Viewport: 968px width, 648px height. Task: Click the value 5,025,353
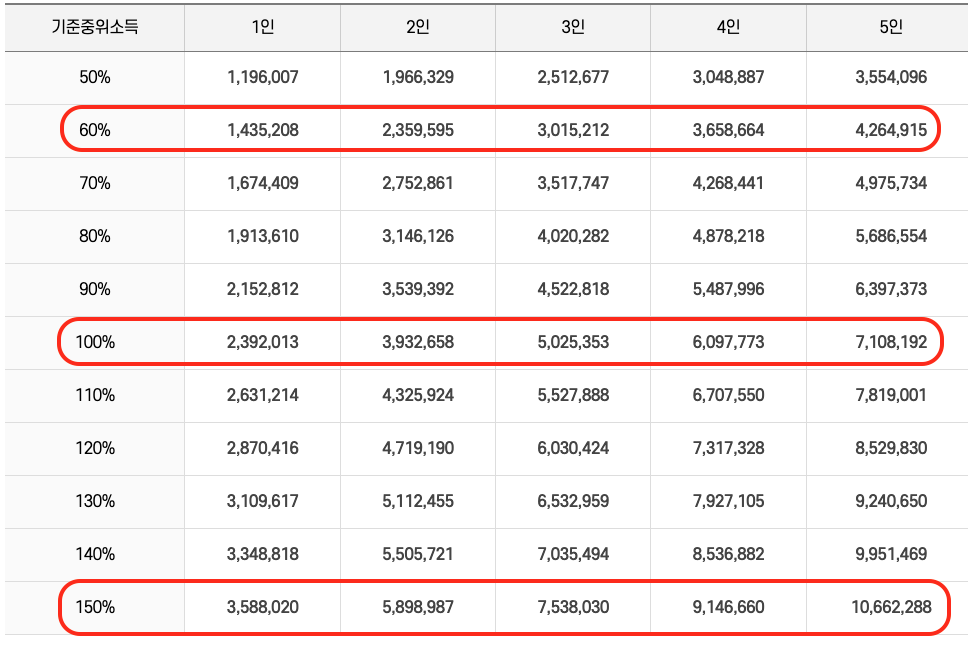(573, 342)
